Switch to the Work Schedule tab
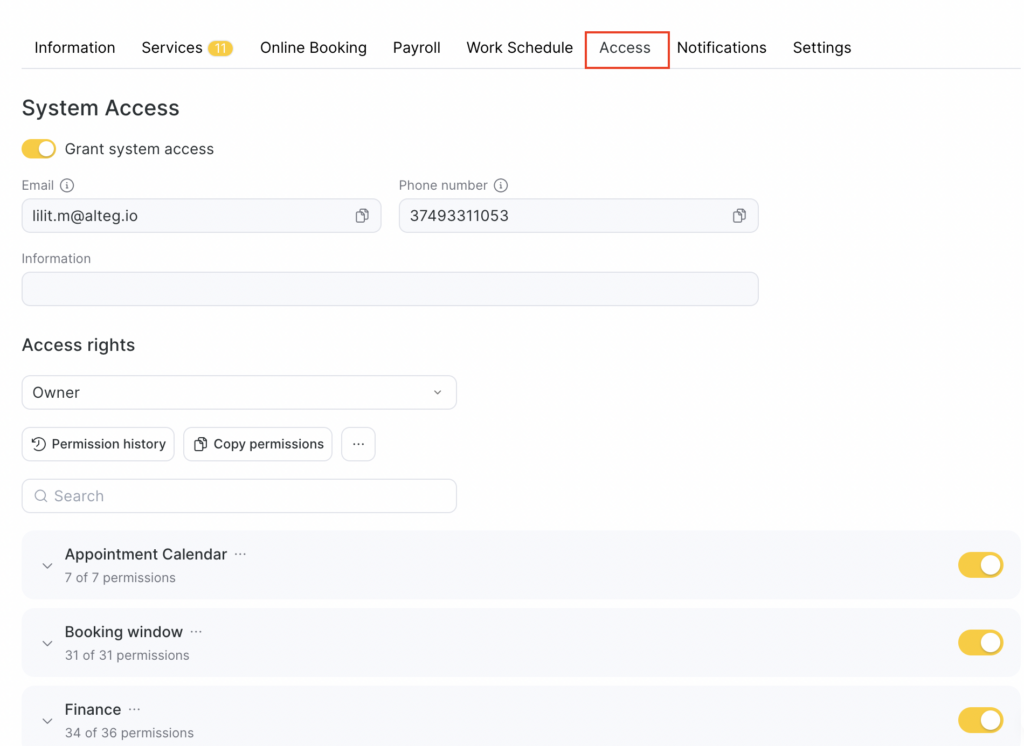This screenshot has height=746, width=1024. click(519, 48)
